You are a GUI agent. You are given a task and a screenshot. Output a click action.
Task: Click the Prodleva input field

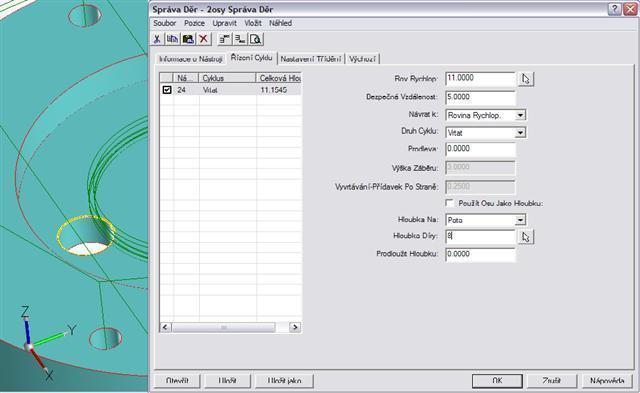pos(480,149)
